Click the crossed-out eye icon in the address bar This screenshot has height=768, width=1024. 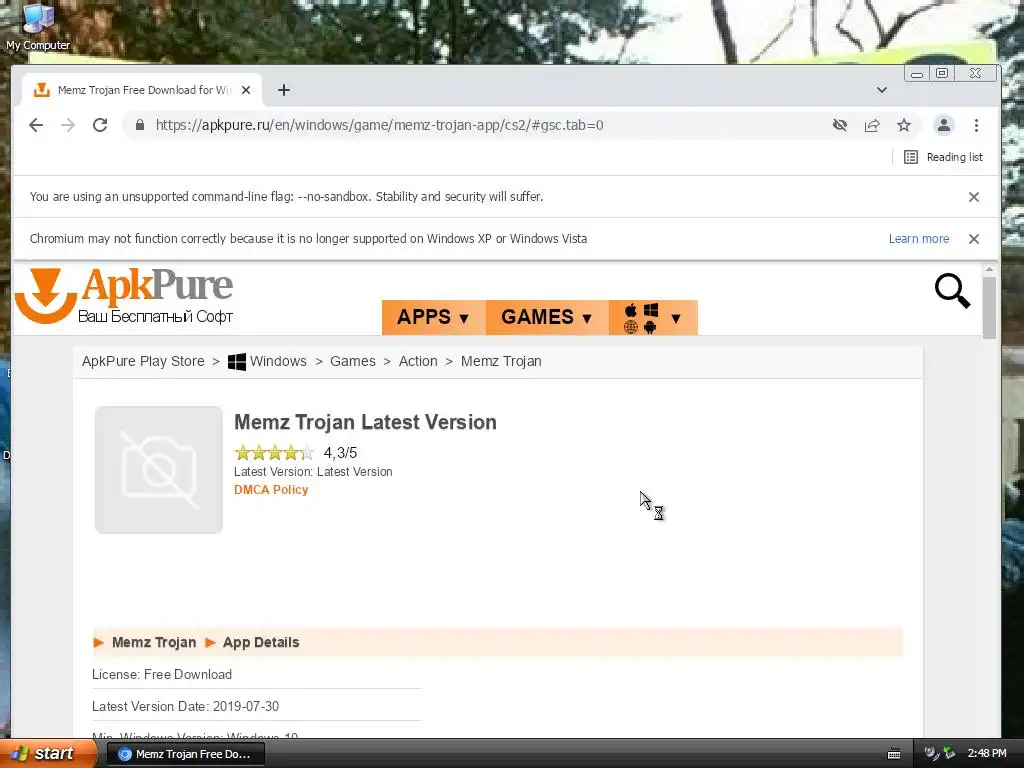840,125
